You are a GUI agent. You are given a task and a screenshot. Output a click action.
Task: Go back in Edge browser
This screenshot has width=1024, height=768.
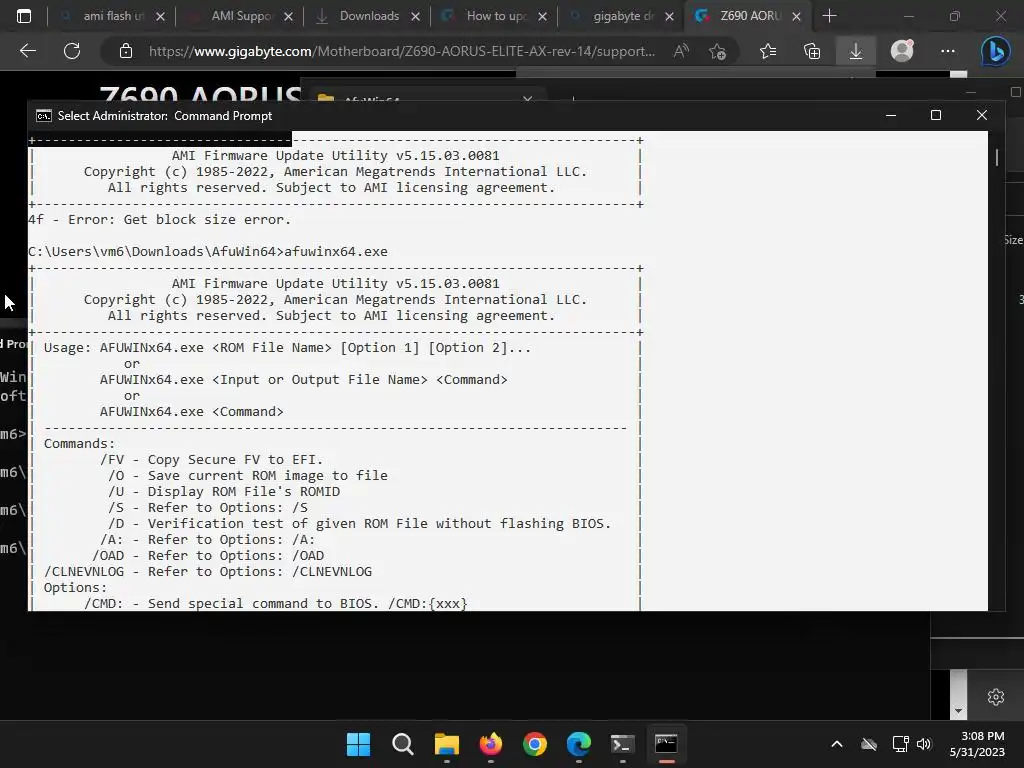click(27, 51)
